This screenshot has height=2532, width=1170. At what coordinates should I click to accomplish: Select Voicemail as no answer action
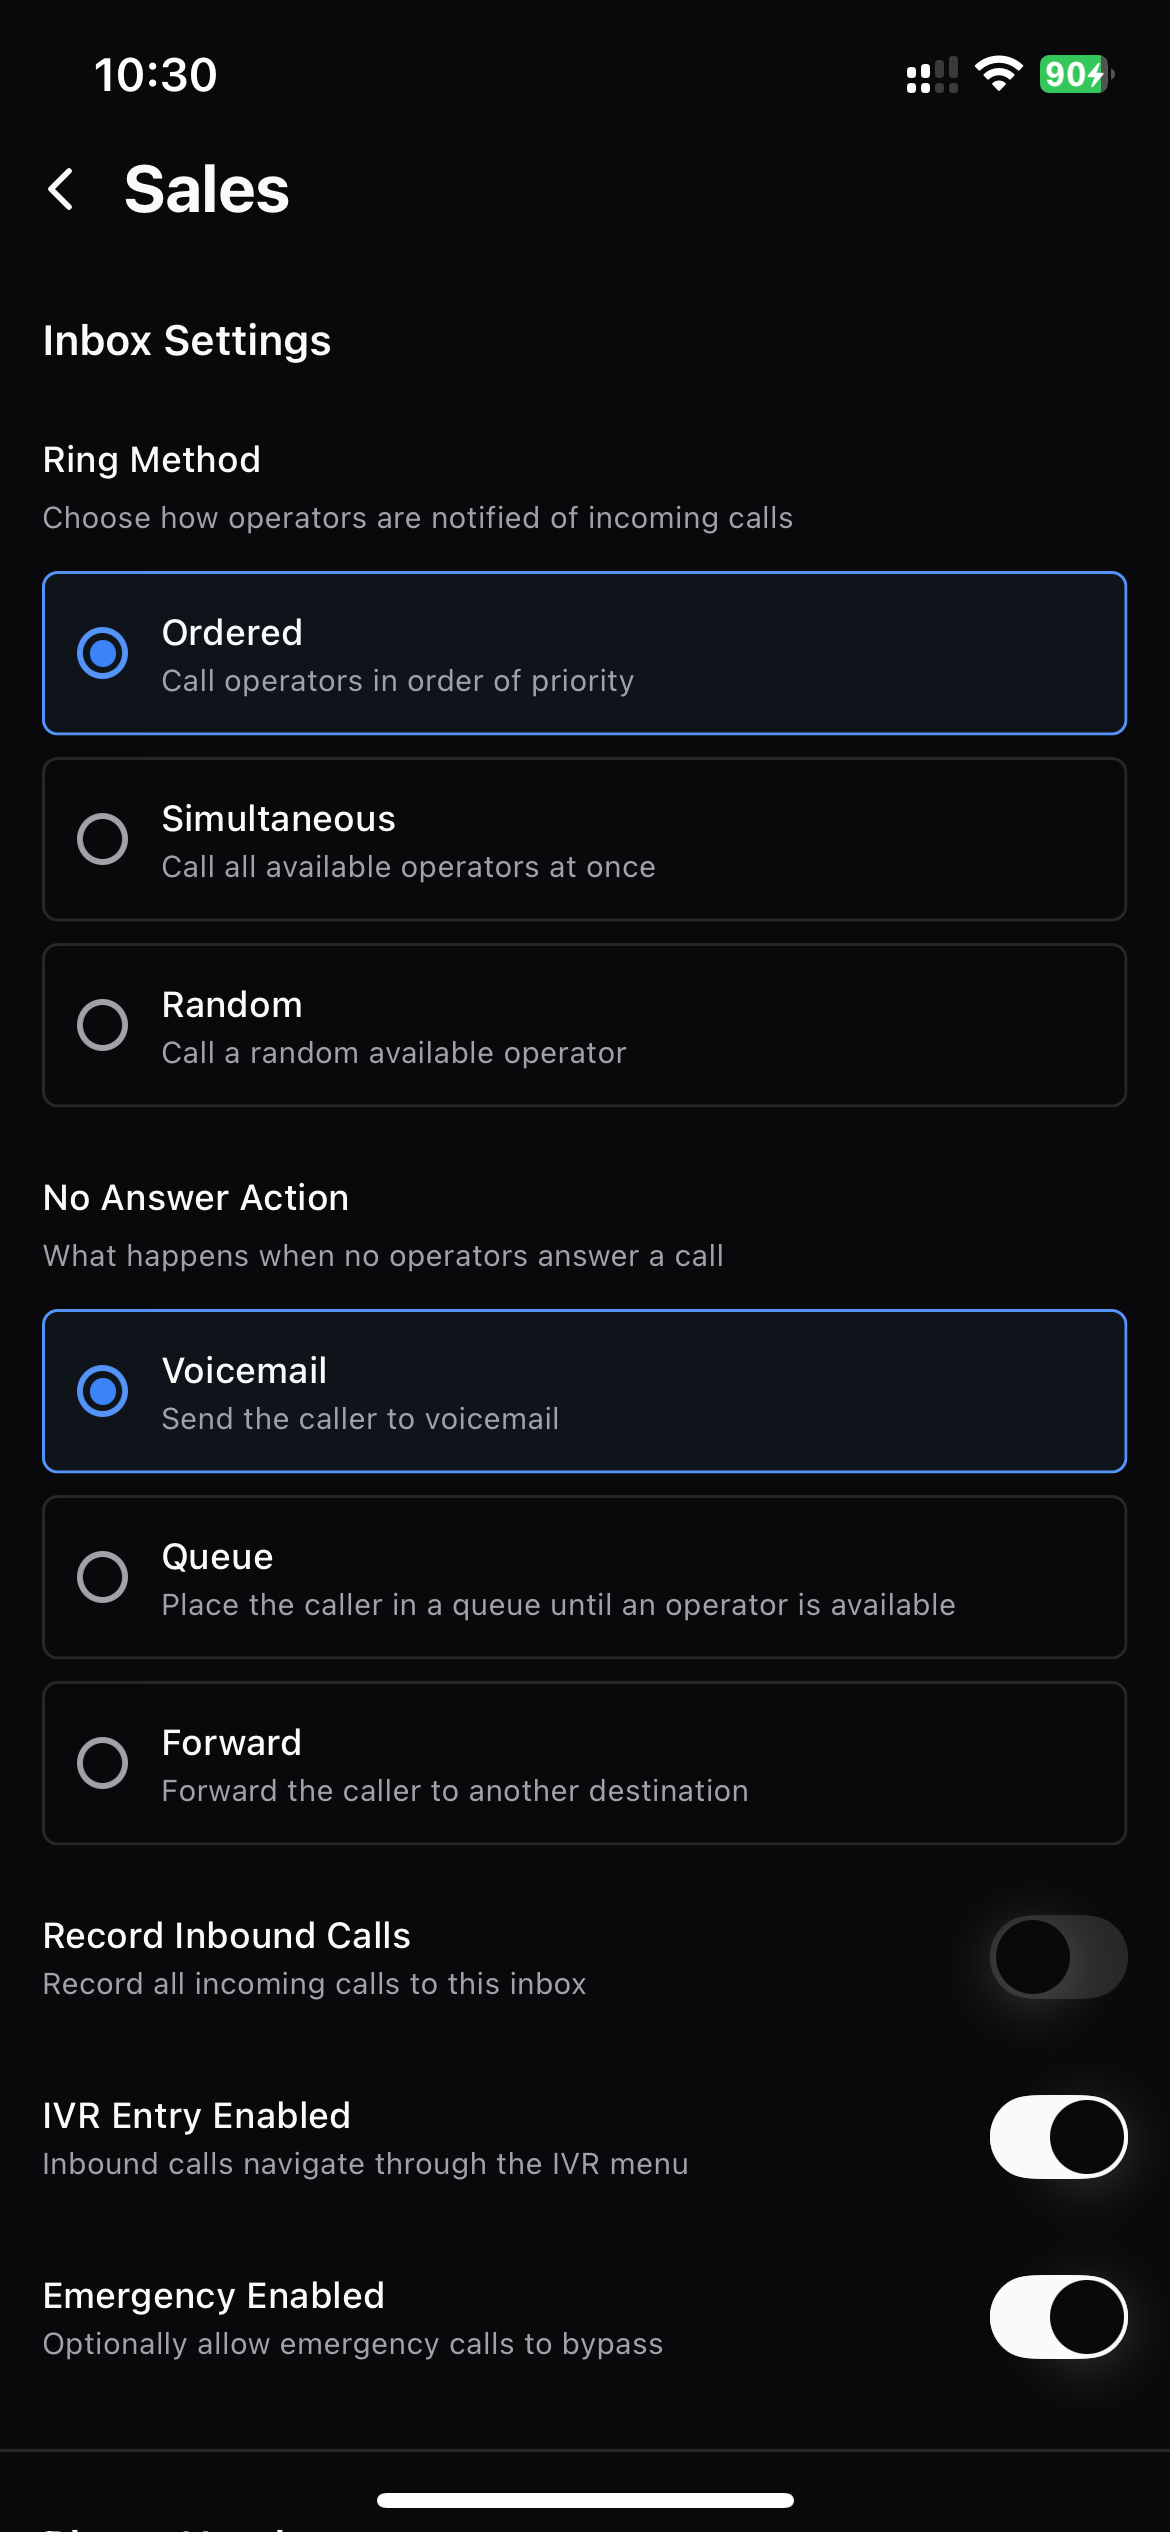[584, 1391]
